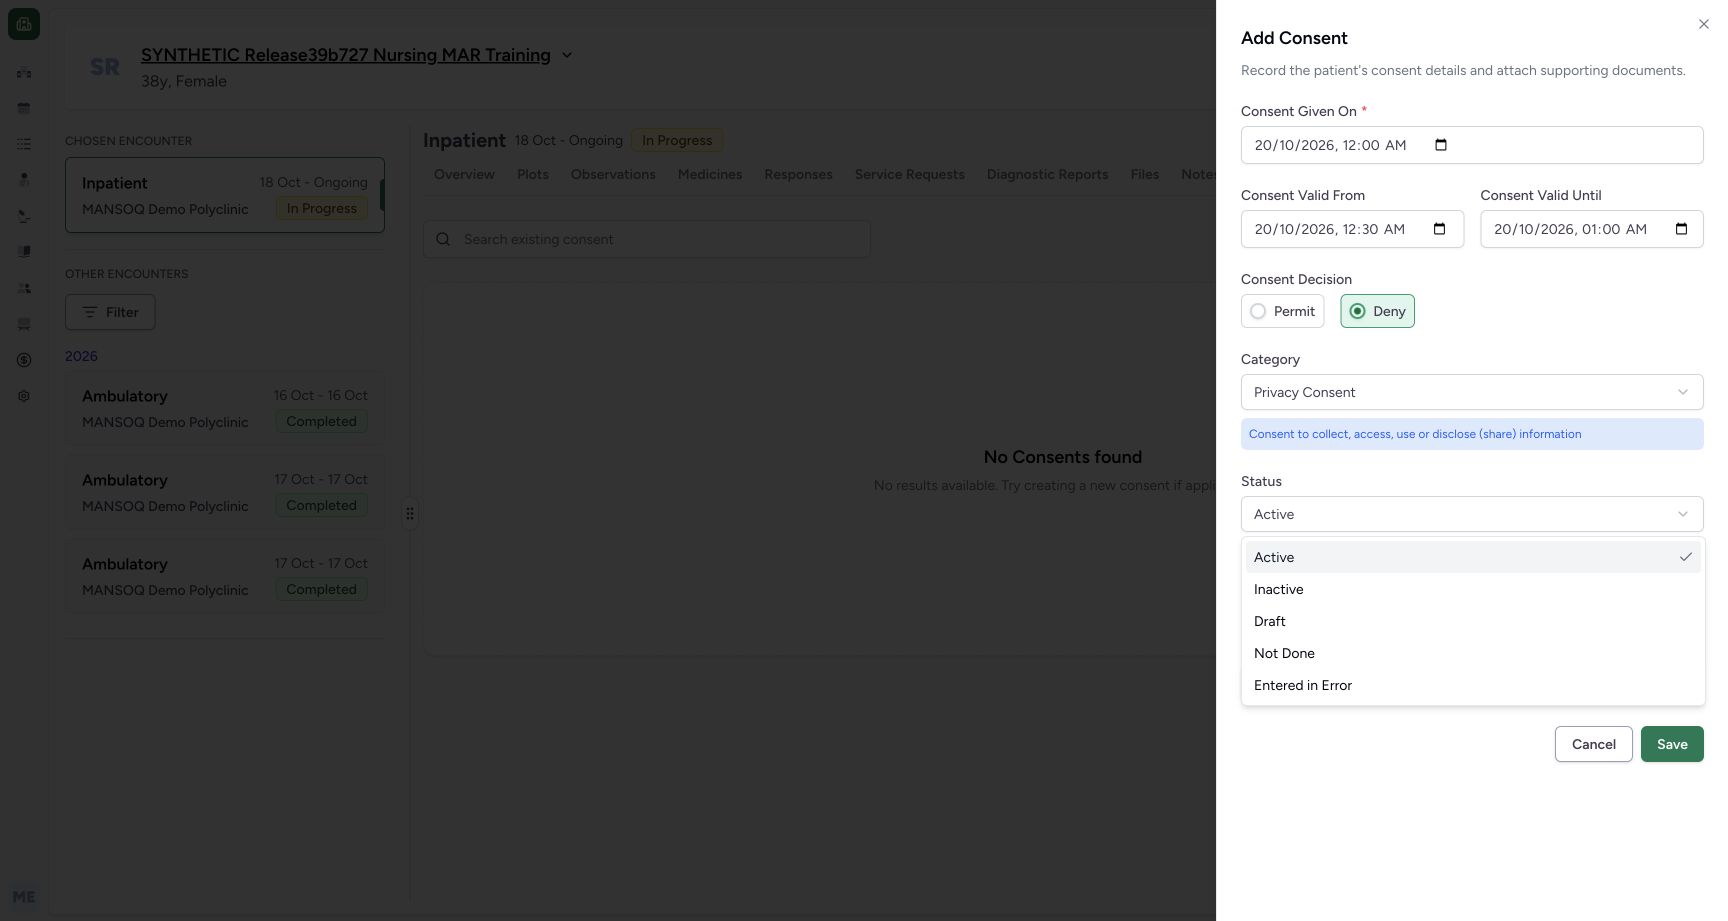1728x921 pixels.
Task: Open the calendar icon in left sidebar
Action: pos(24,108)
